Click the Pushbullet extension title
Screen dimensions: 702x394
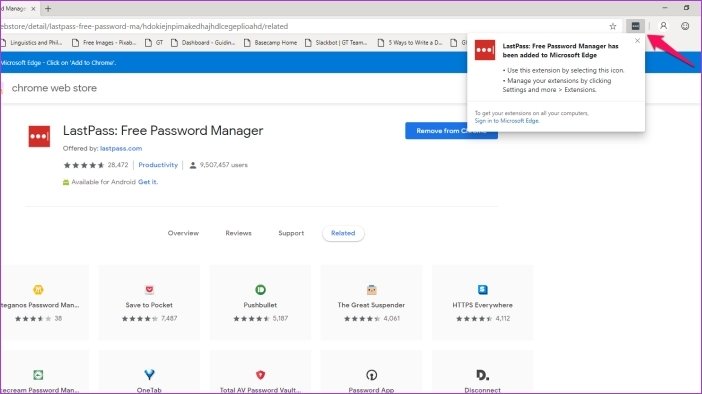click(260, 305)
